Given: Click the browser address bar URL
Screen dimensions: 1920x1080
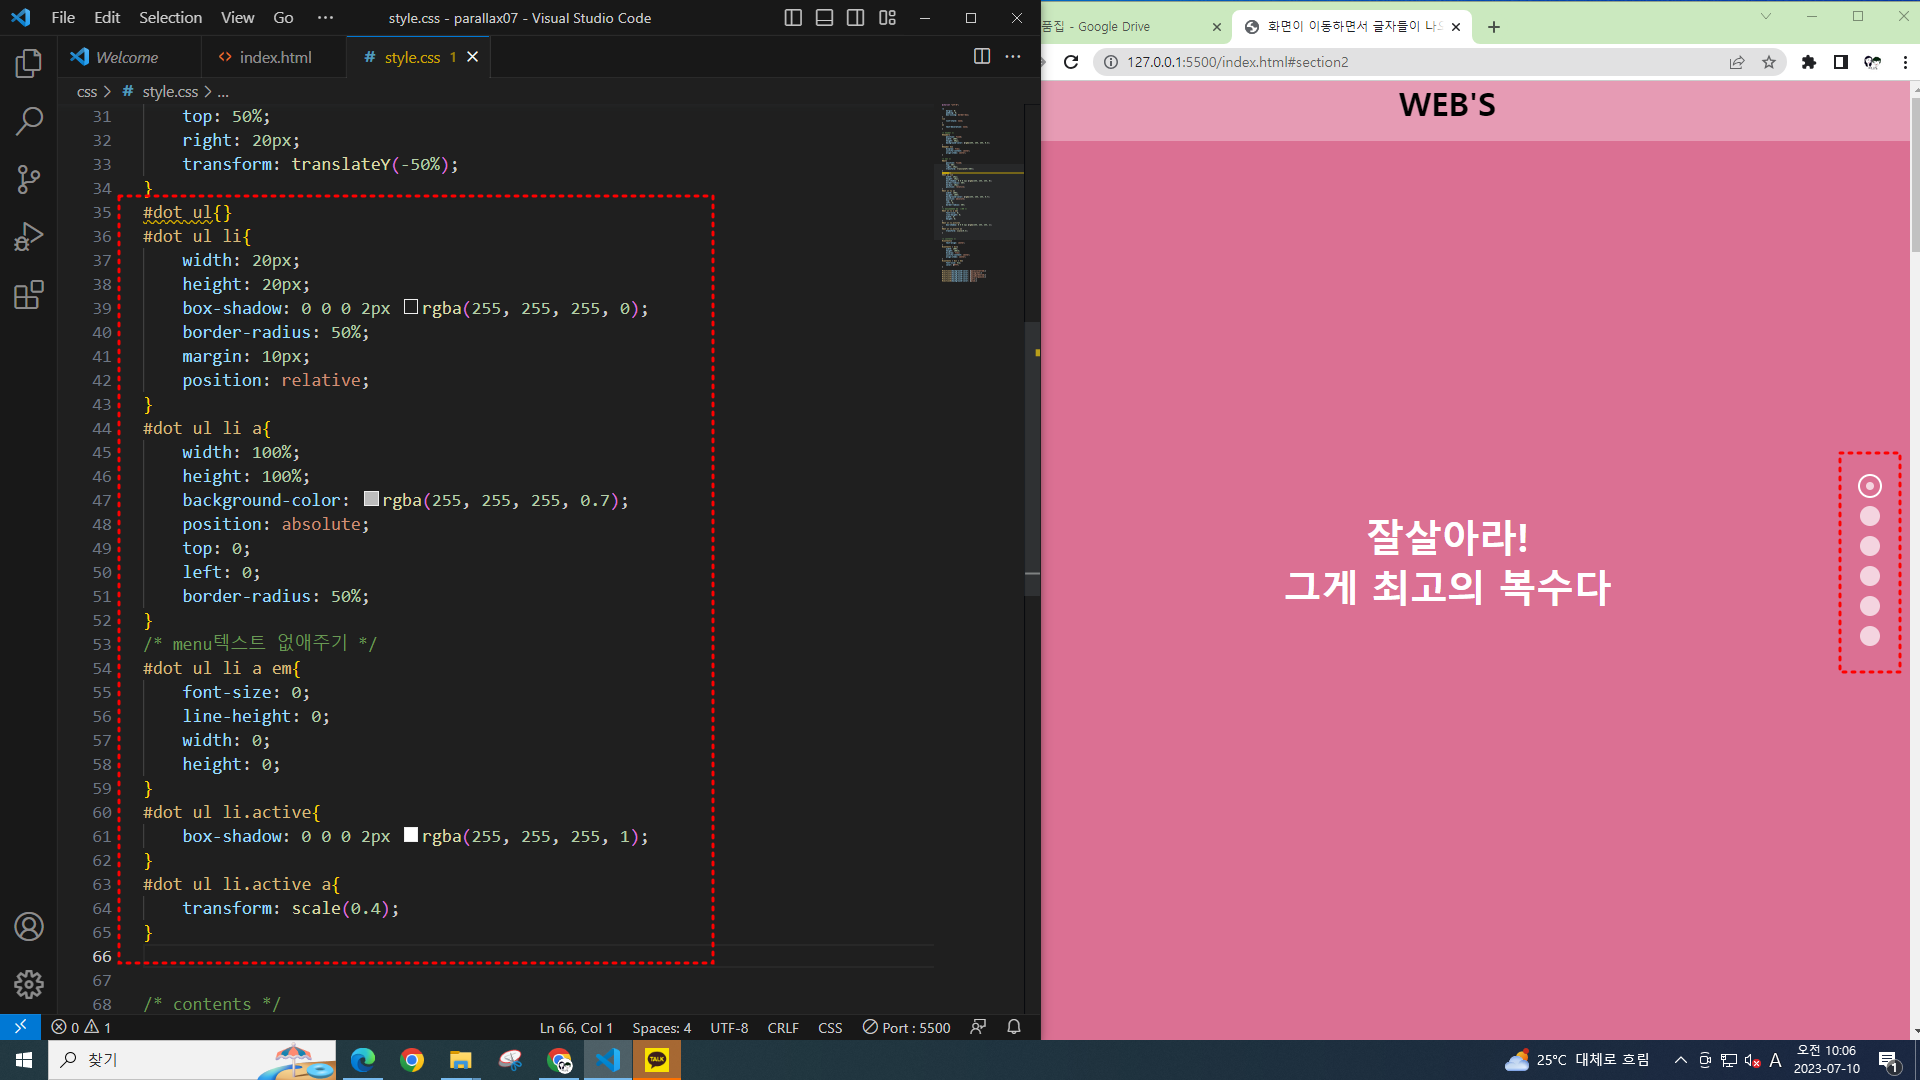Looking at the screenshot, I should pyautogui.click(x=1237, y=62).
